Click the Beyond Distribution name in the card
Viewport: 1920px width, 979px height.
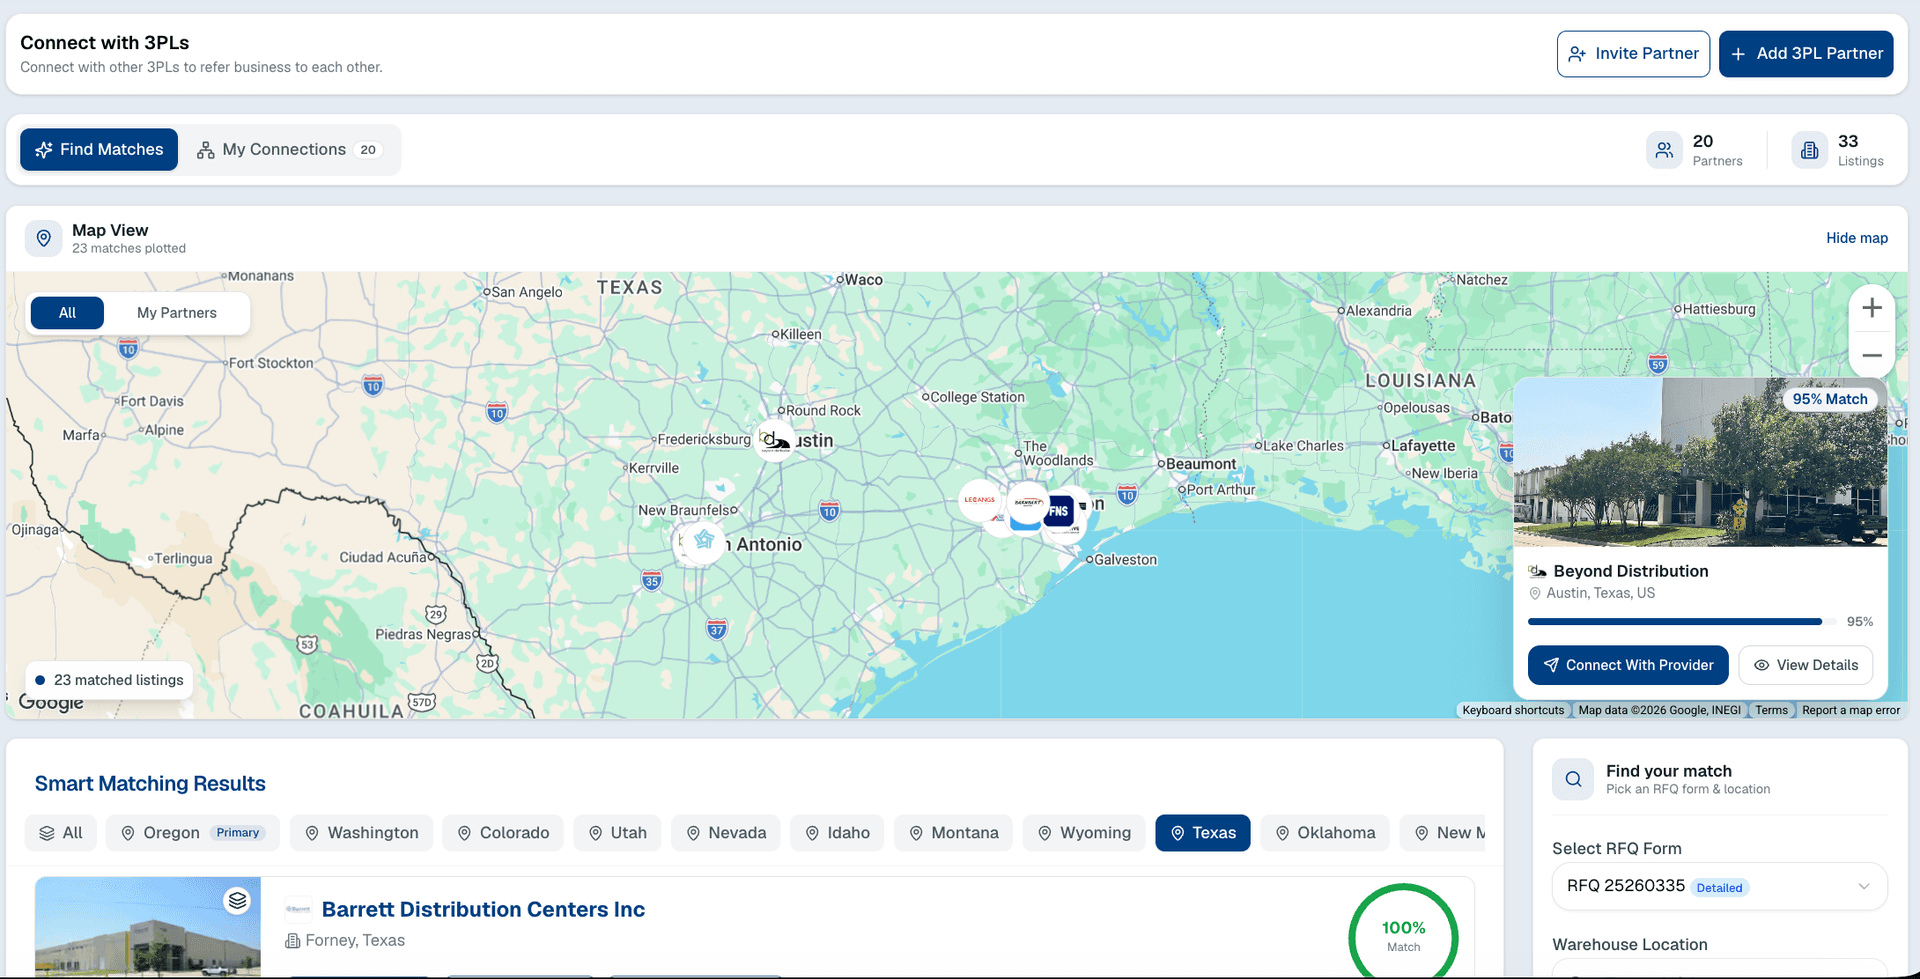pyautogui.click(x=1631, y=571)
